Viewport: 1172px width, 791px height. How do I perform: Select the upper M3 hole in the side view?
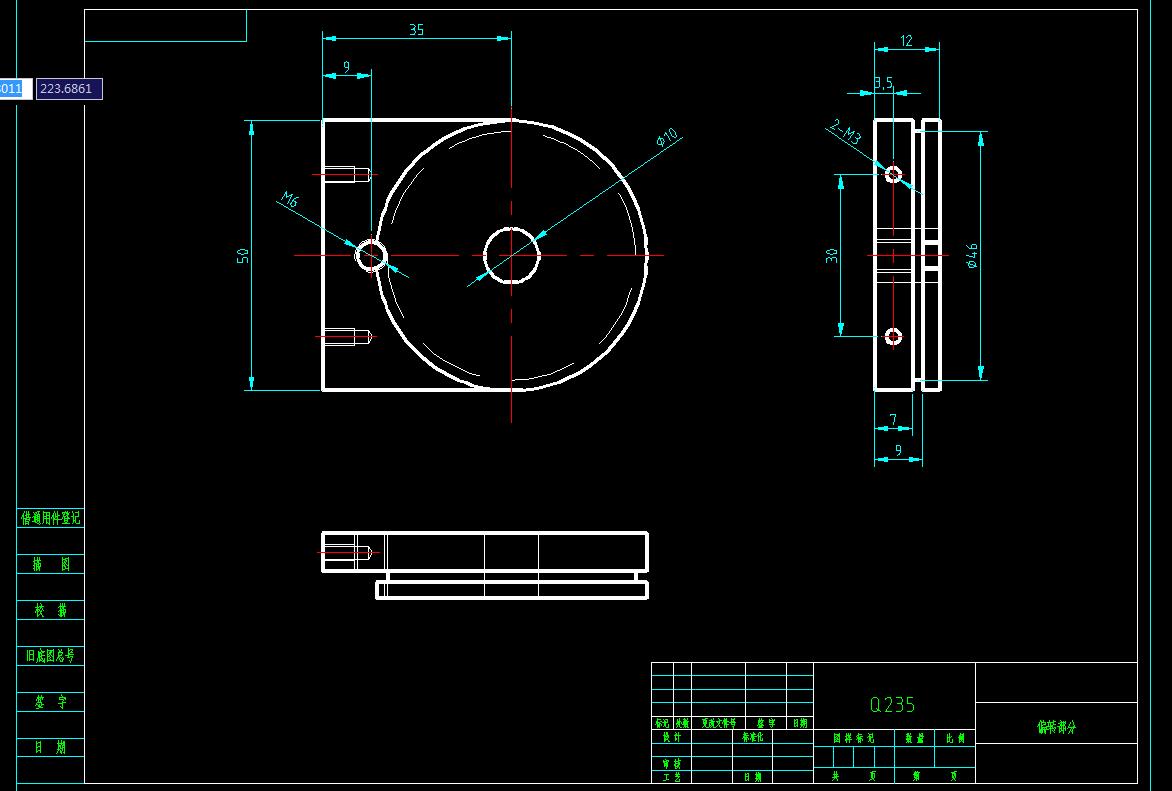893,174
